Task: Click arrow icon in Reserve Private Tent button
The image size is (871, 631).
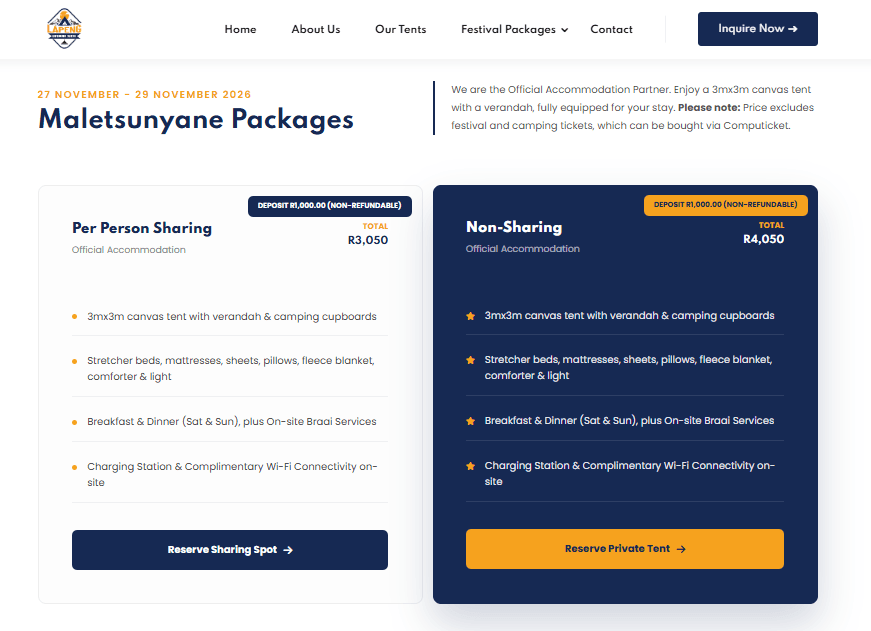Action: [681, 549]
